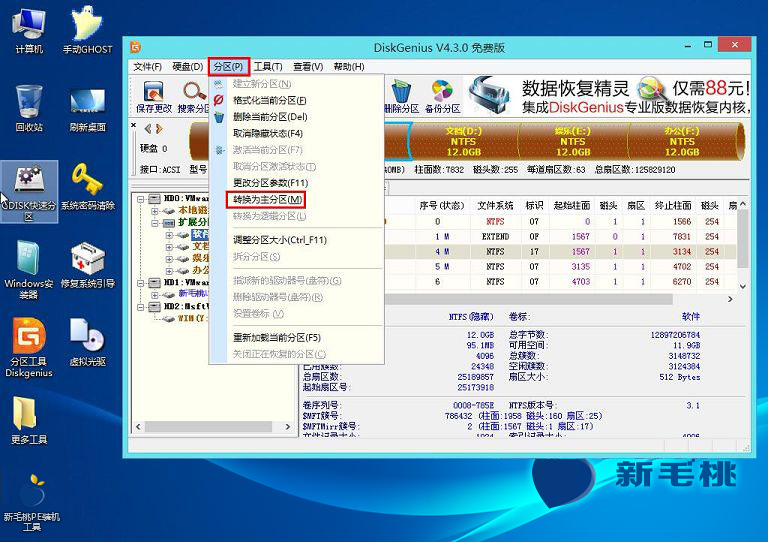768x542 pixels.
Task: Open the 更多工具 folder icon
Action: click(29, 420)
